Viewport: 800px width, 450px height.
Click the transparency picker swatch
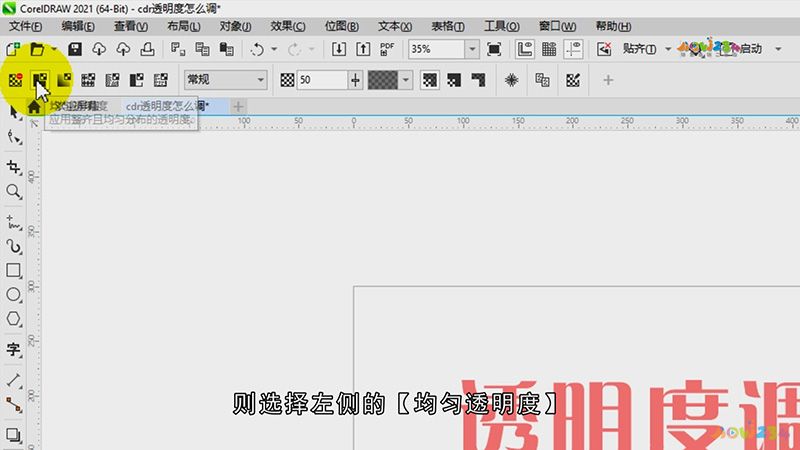click(x=383, y=80)
